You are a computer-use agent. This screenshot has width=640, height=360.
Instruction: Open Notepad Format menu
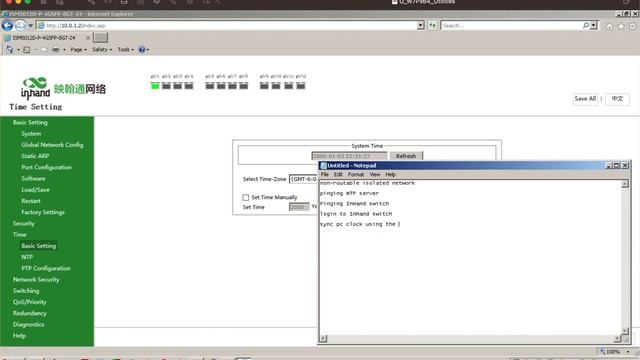coord(356,174)
